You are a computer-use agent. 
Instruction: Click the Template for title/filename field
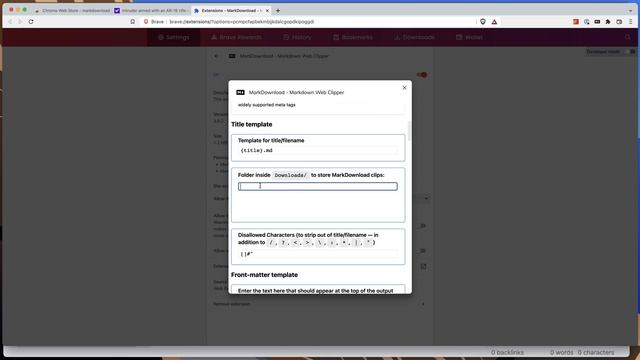coord(318,151)
